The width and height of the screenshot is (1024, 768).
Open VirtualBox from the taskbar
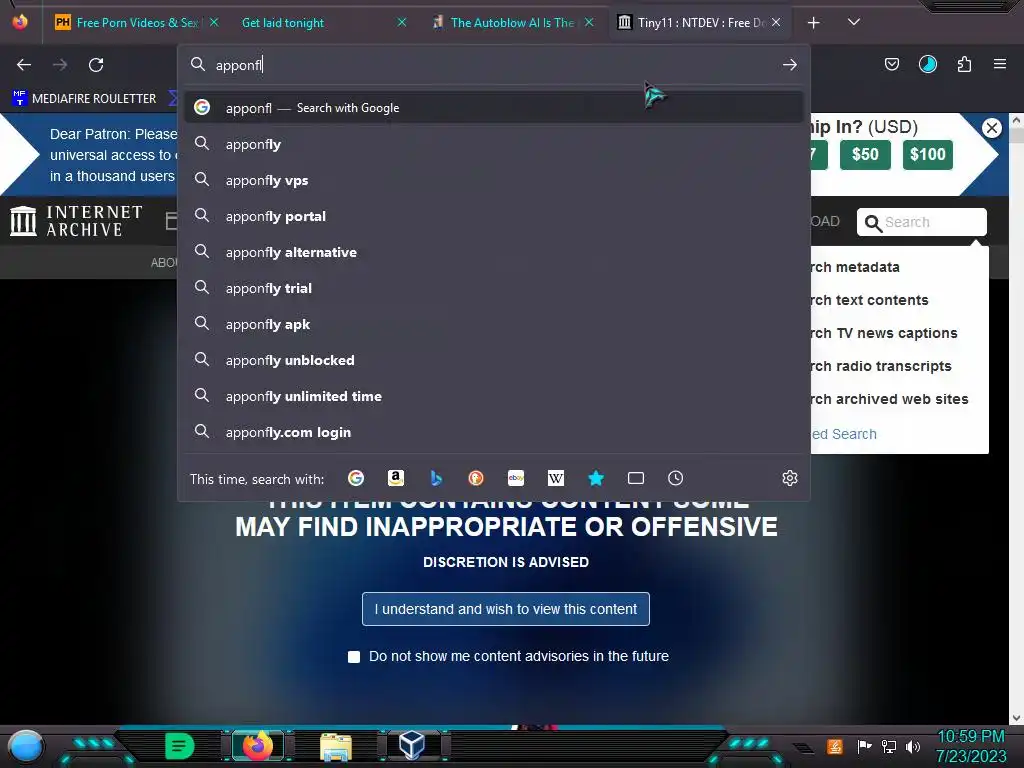(412, 746)
